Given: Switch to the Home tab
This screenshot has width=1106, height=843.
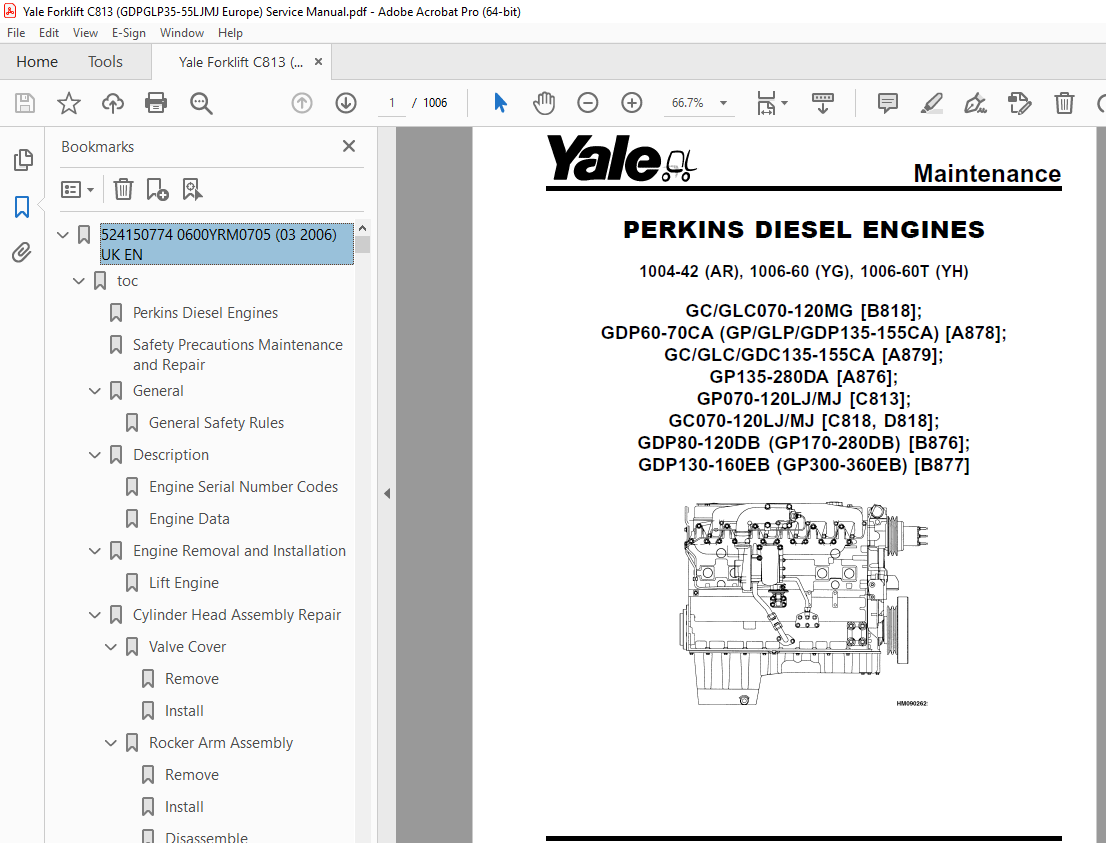Looking at the screenshot, I should pos(37,61).
